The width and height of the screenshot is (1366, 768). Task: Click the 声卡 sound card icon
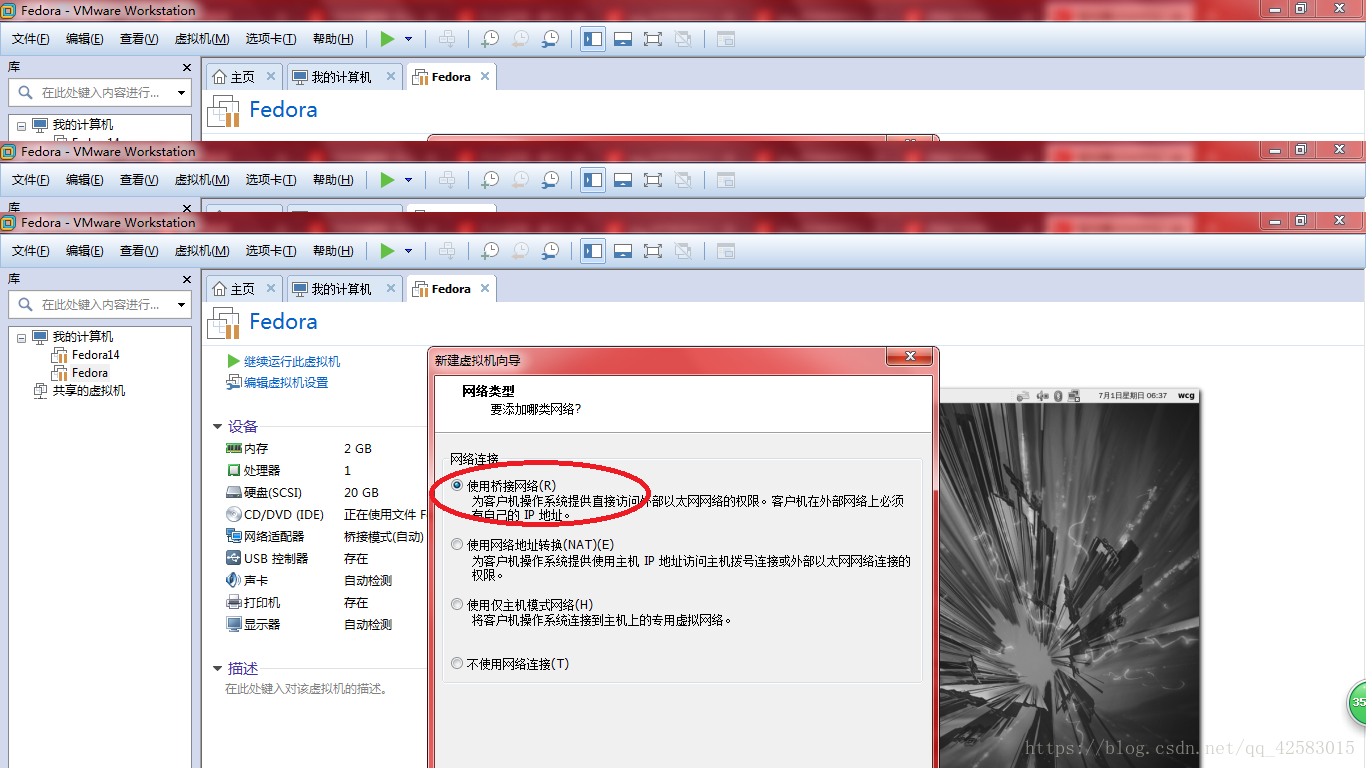(x=234, y=580)
